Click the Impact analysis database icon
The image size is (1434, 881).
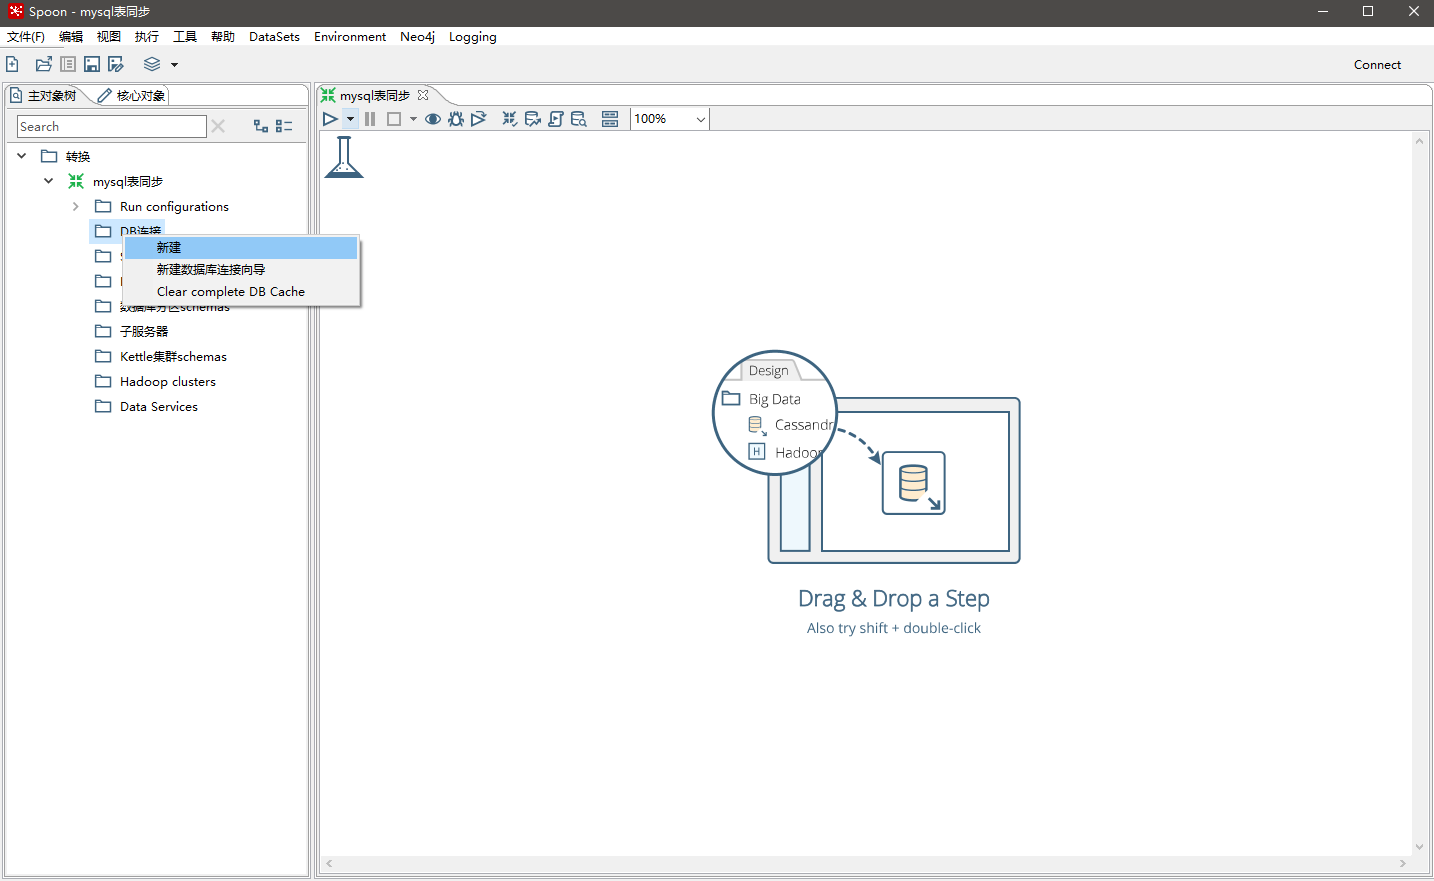(x=533, y=119)
